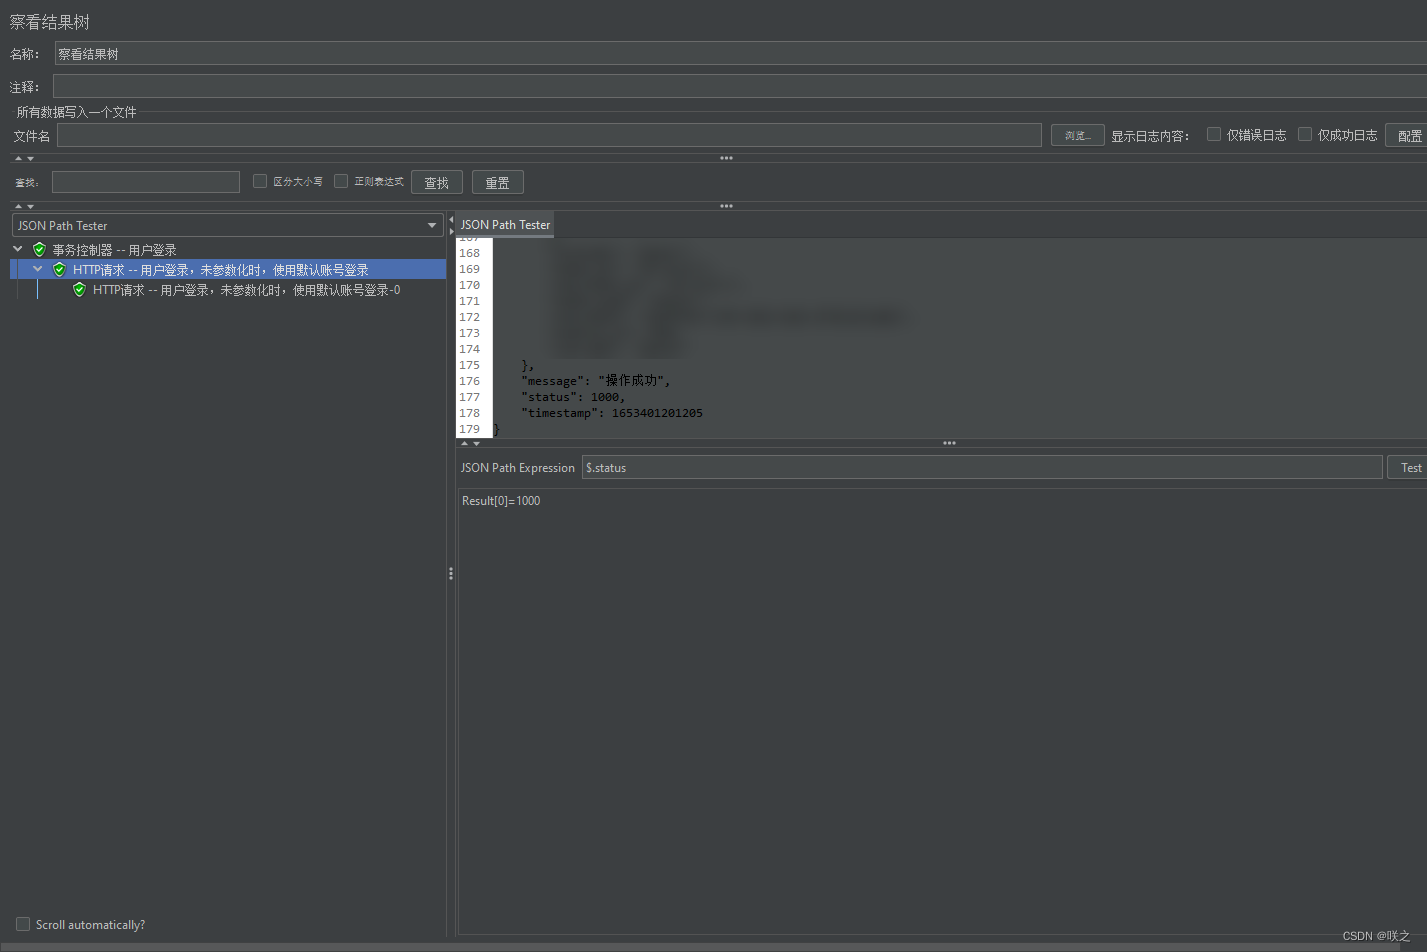The image size is (1427, 952).
Task: Focus the 文件名 filename field
Action: tap(549, 135)
